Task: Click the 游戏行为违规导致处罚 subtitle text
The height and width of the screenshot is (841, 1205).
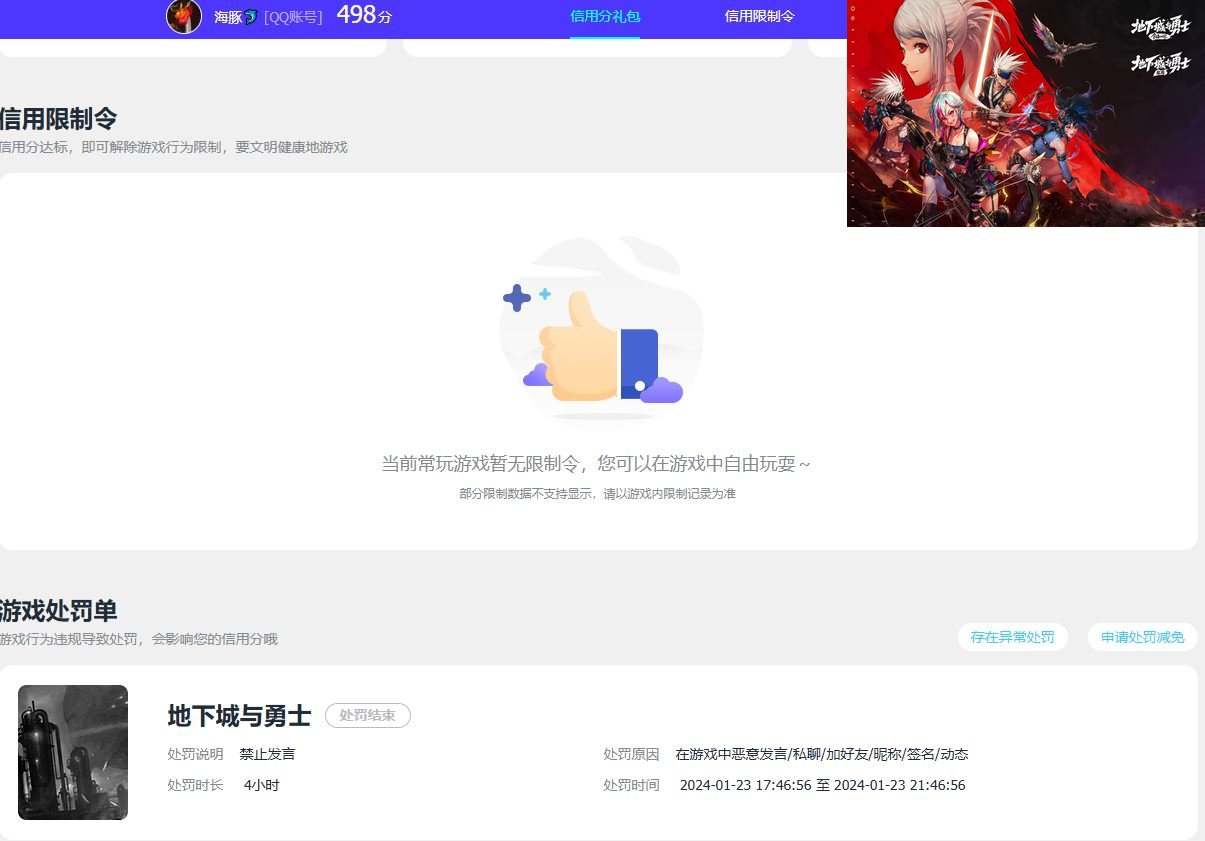Action: (x=139, y=639)
